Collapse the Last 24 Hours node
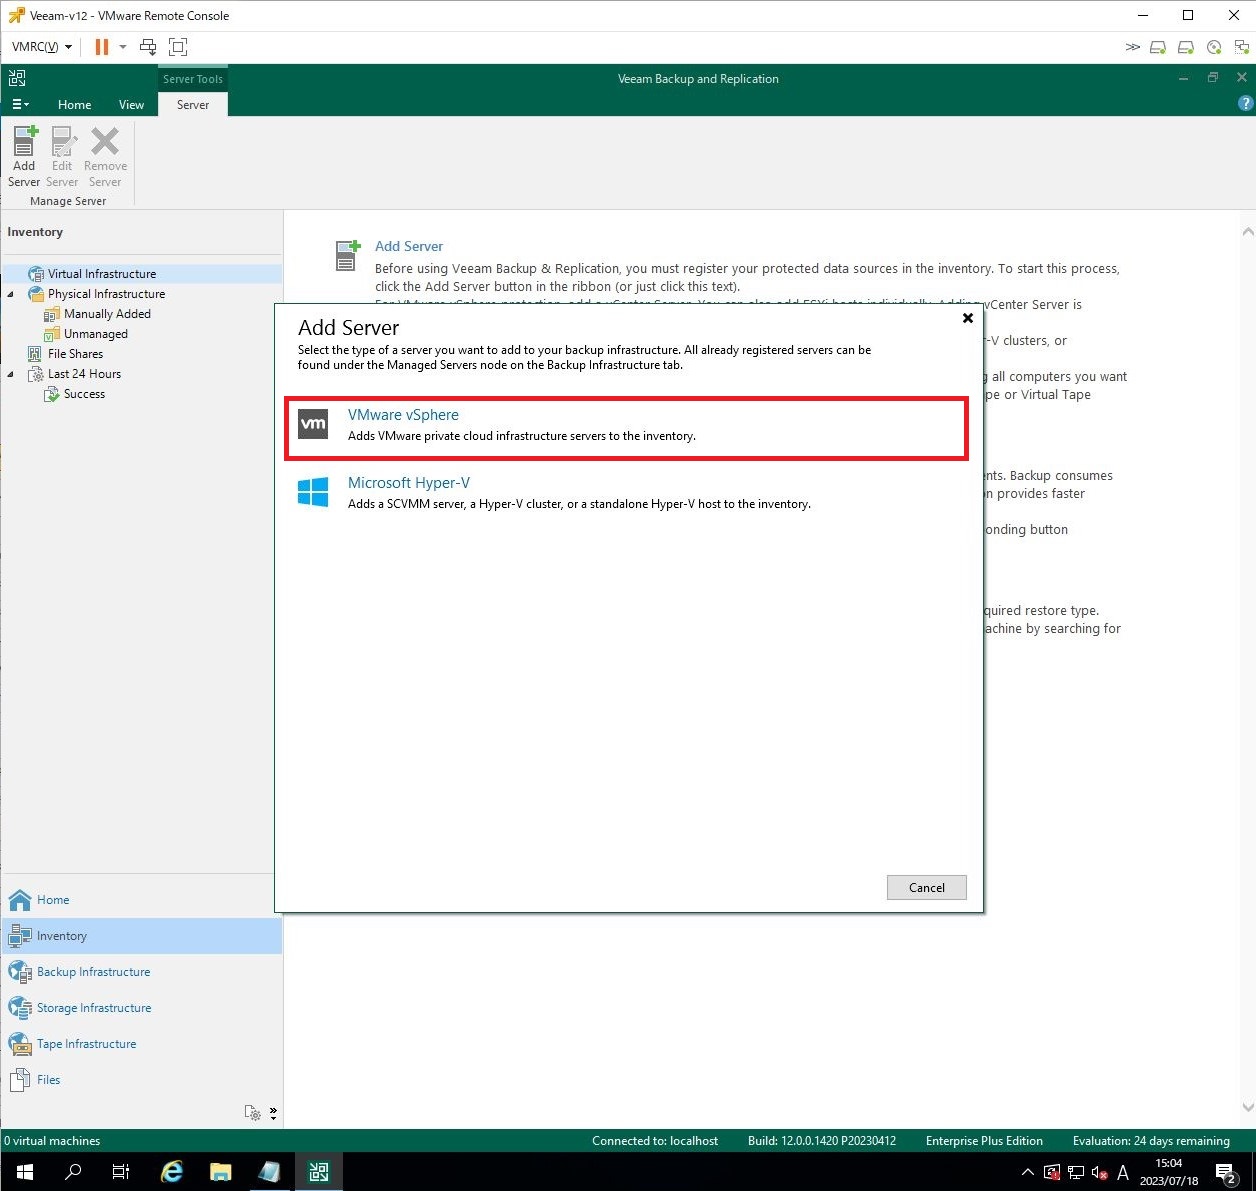The height and width of the screenshot is (1191, 1256). (11, 374)
